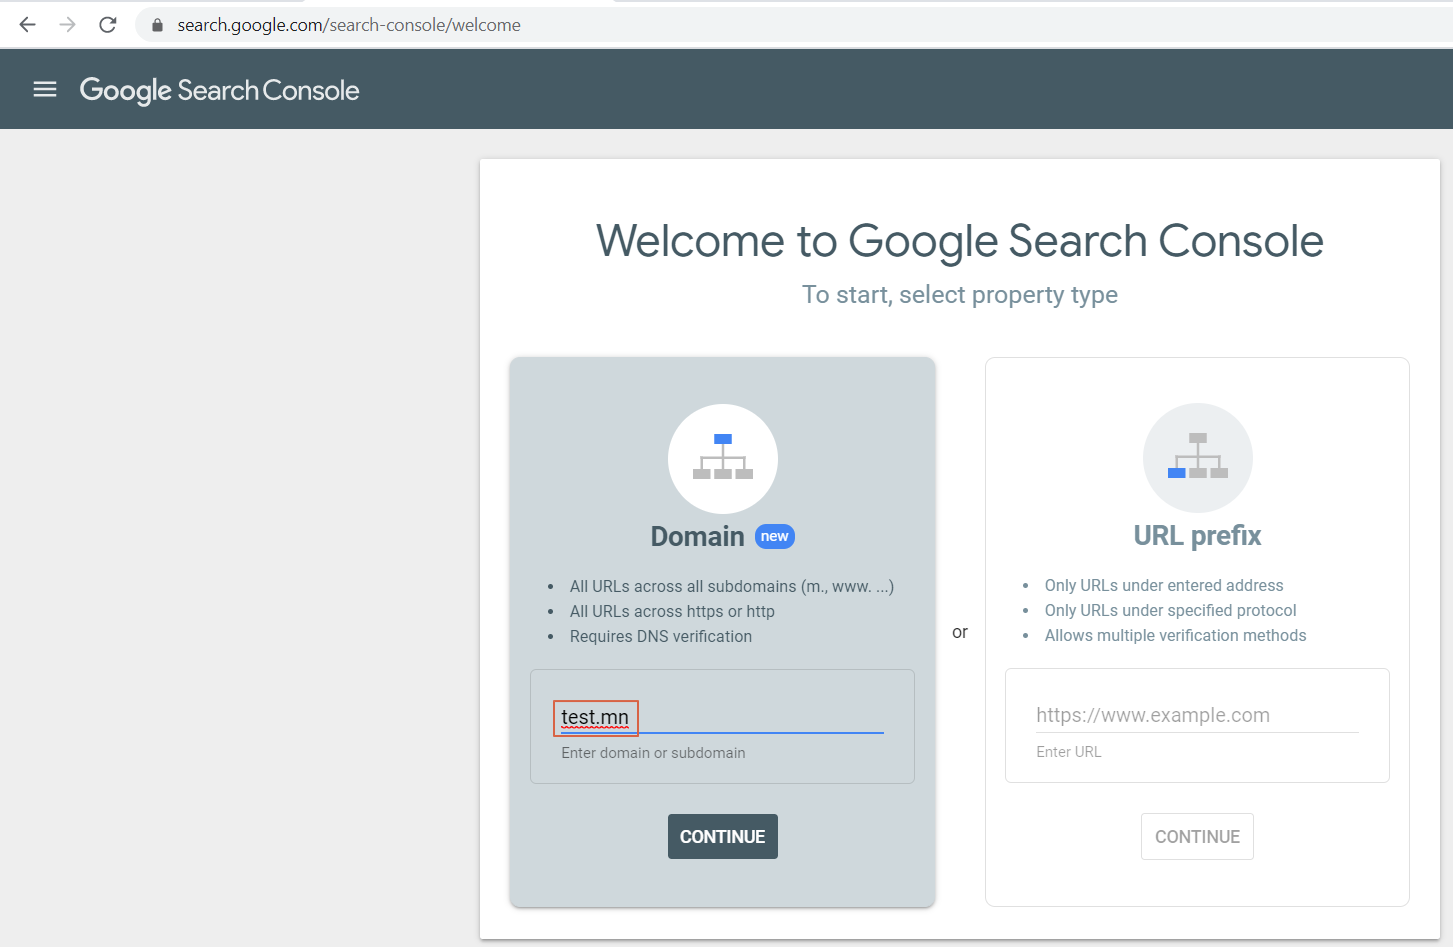
Task: Click "Enter domain or subdomain" helper text
Action: click(653, 753)
